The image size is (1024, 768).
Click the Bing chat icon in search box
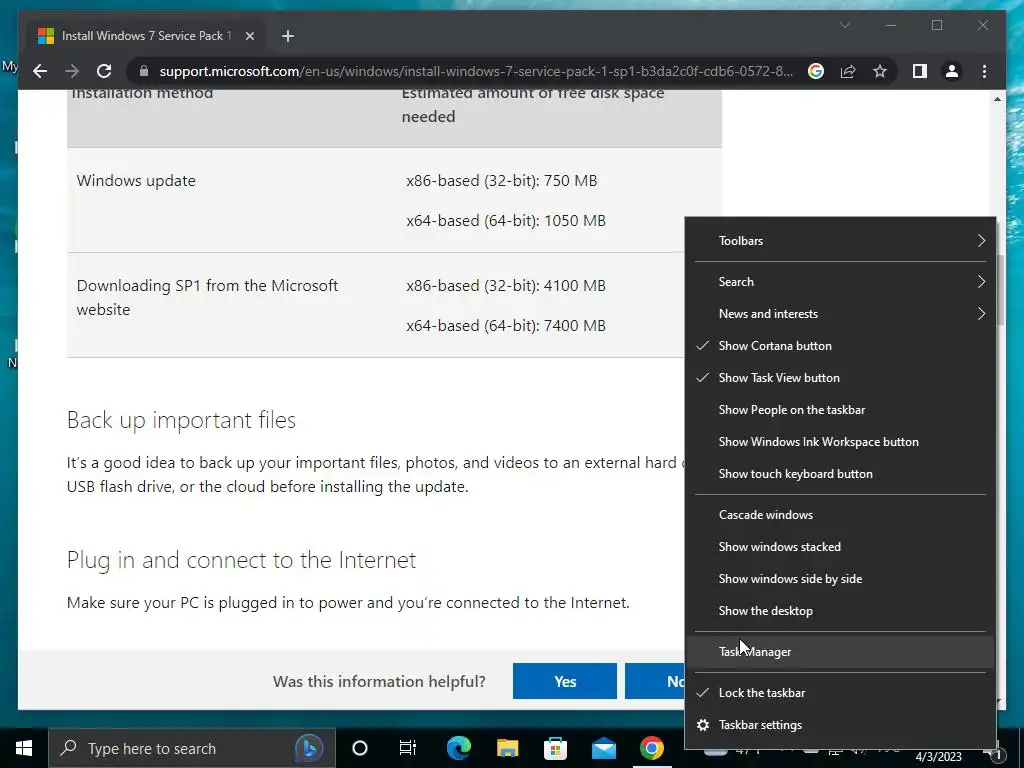[309, 748]
